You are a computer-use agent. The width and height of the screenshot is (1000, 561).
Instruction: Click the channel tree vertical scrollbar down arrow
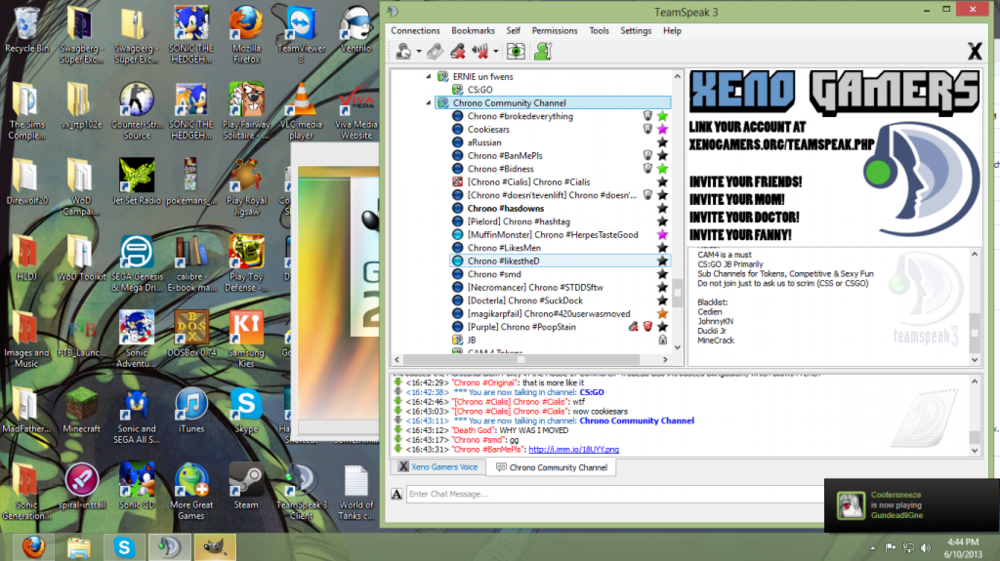(x=677, y=347)
